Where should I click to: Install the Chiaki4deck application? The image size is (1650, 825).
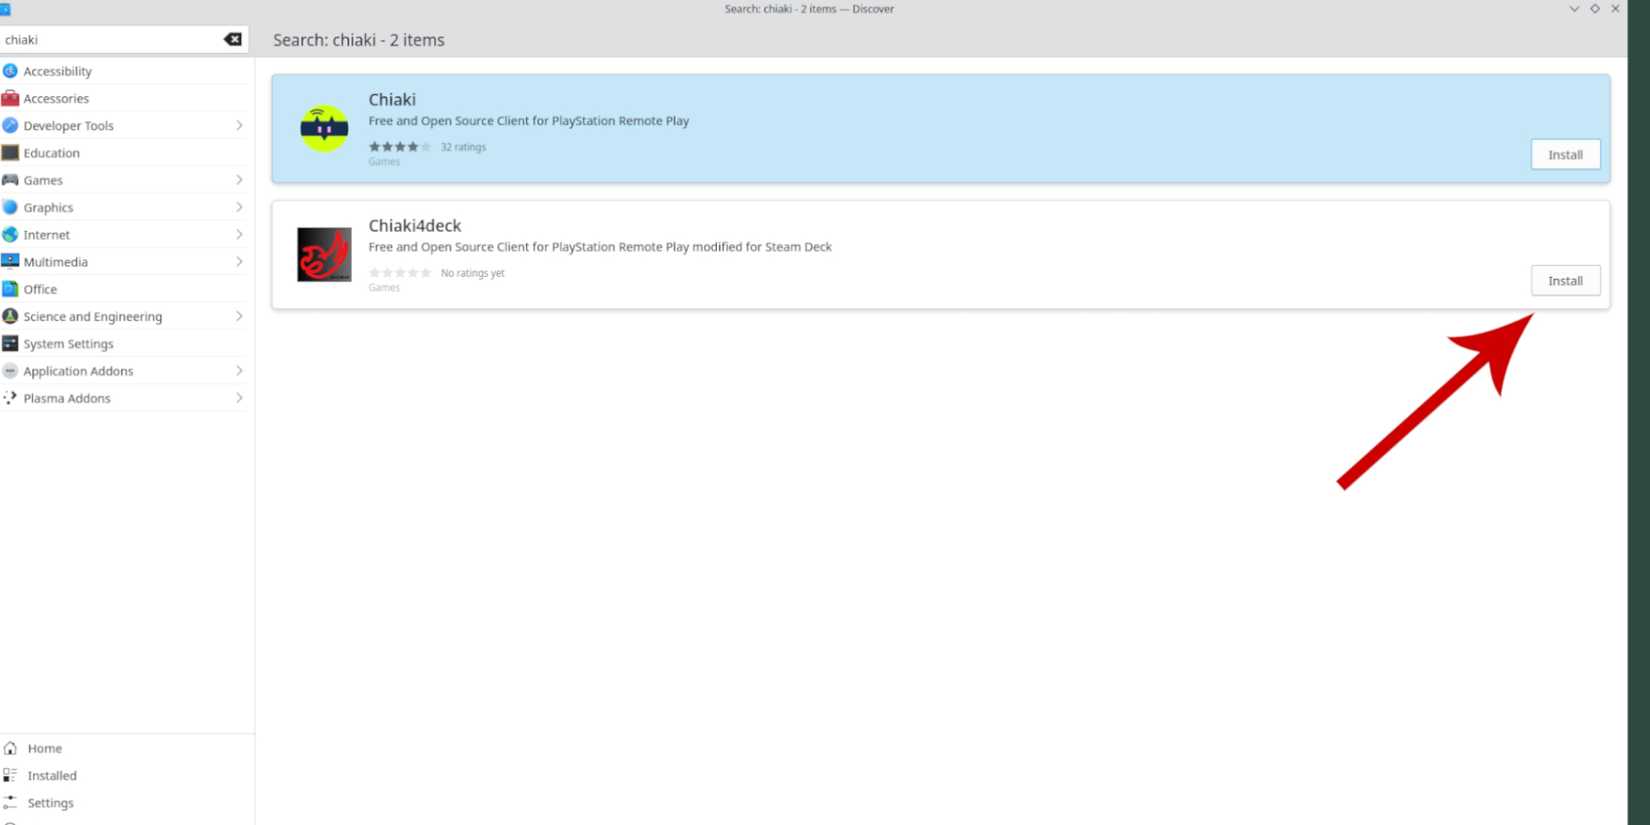1565,281
